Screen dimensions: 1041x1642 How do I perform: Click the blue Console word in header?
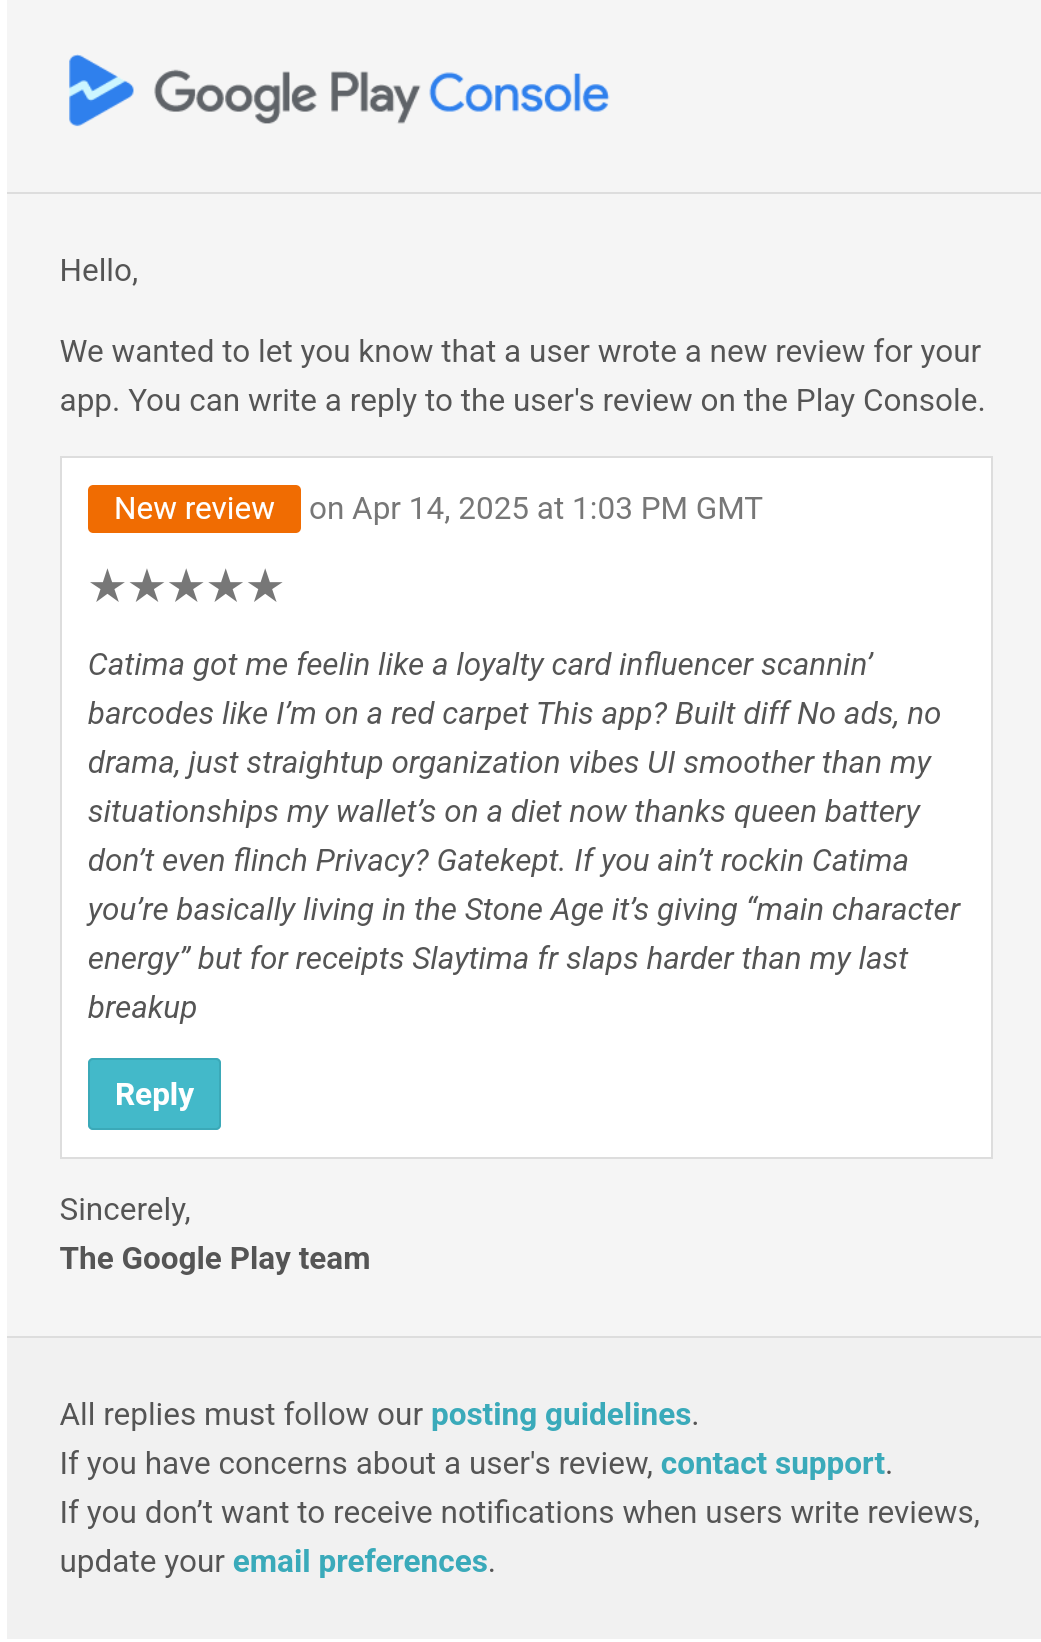point(518,94)
